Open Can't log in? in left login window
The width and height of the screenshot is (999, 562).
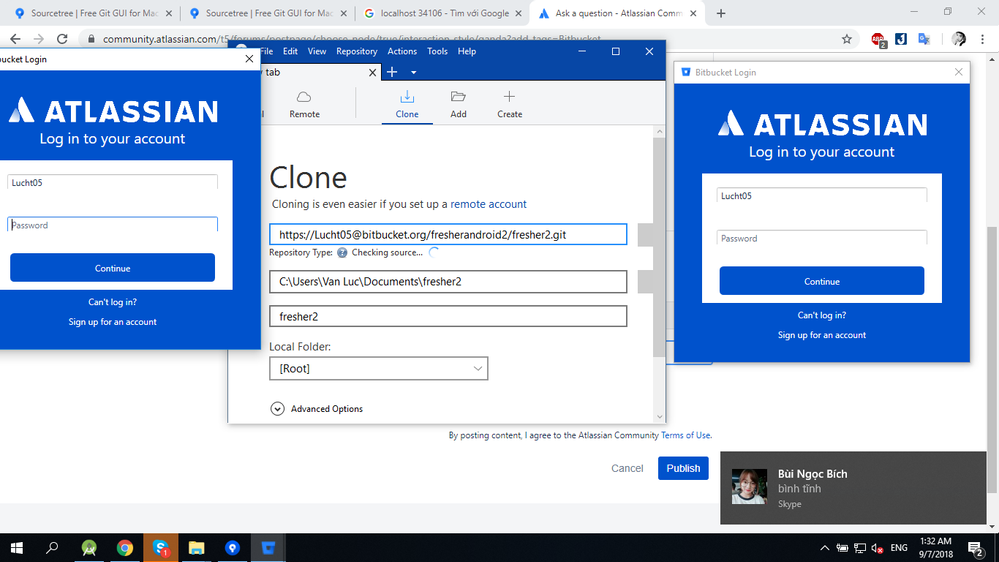[x=112, y=302]
